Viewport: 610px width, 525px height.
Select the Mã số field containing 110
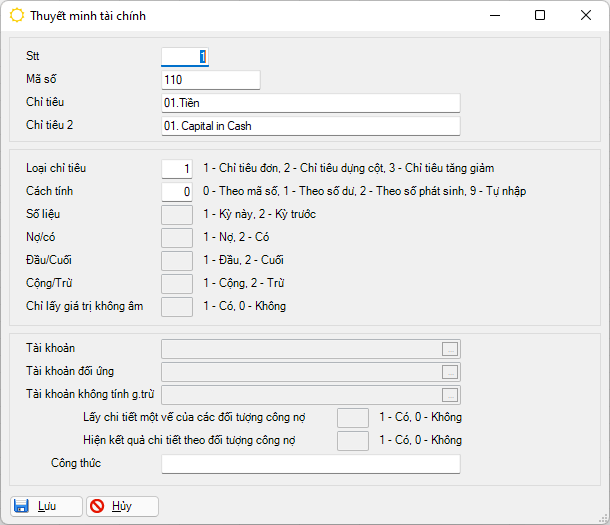[x=210, y=80]
